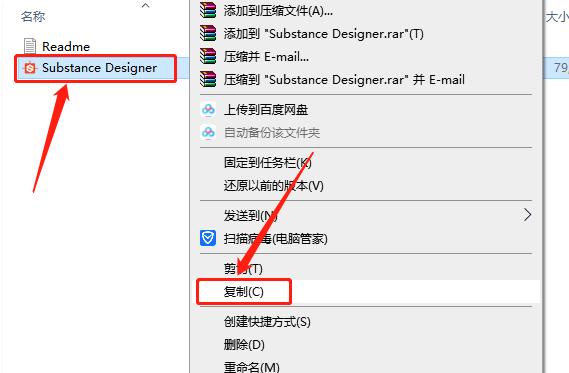Select 压缩并 E-mail... option

[366, 56]
